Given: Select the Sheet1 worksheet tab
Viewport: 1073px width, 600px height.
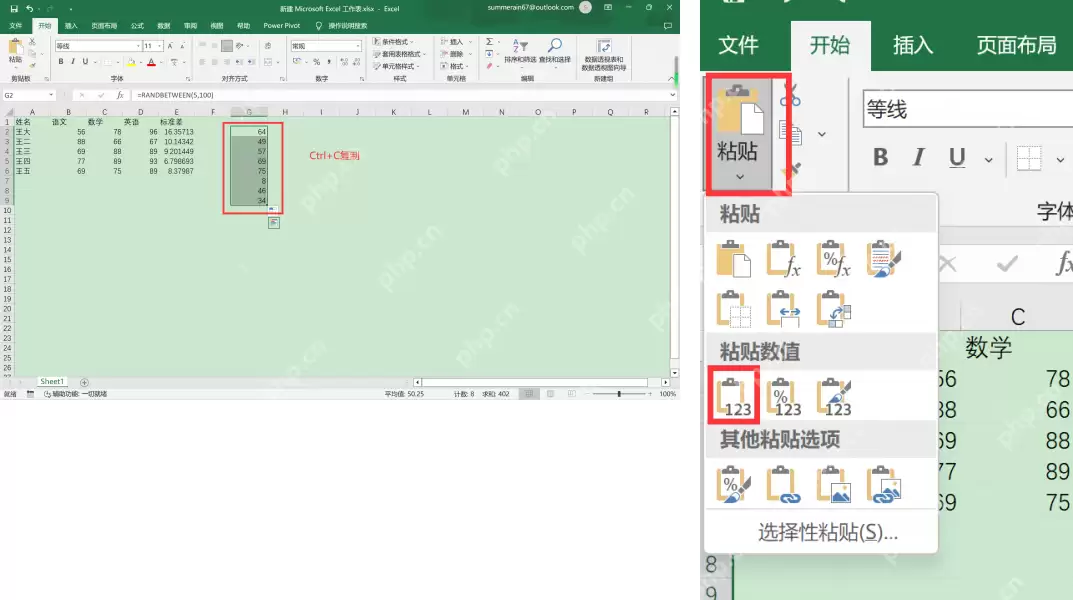Looking at the screenshot, I should (52, 382).
